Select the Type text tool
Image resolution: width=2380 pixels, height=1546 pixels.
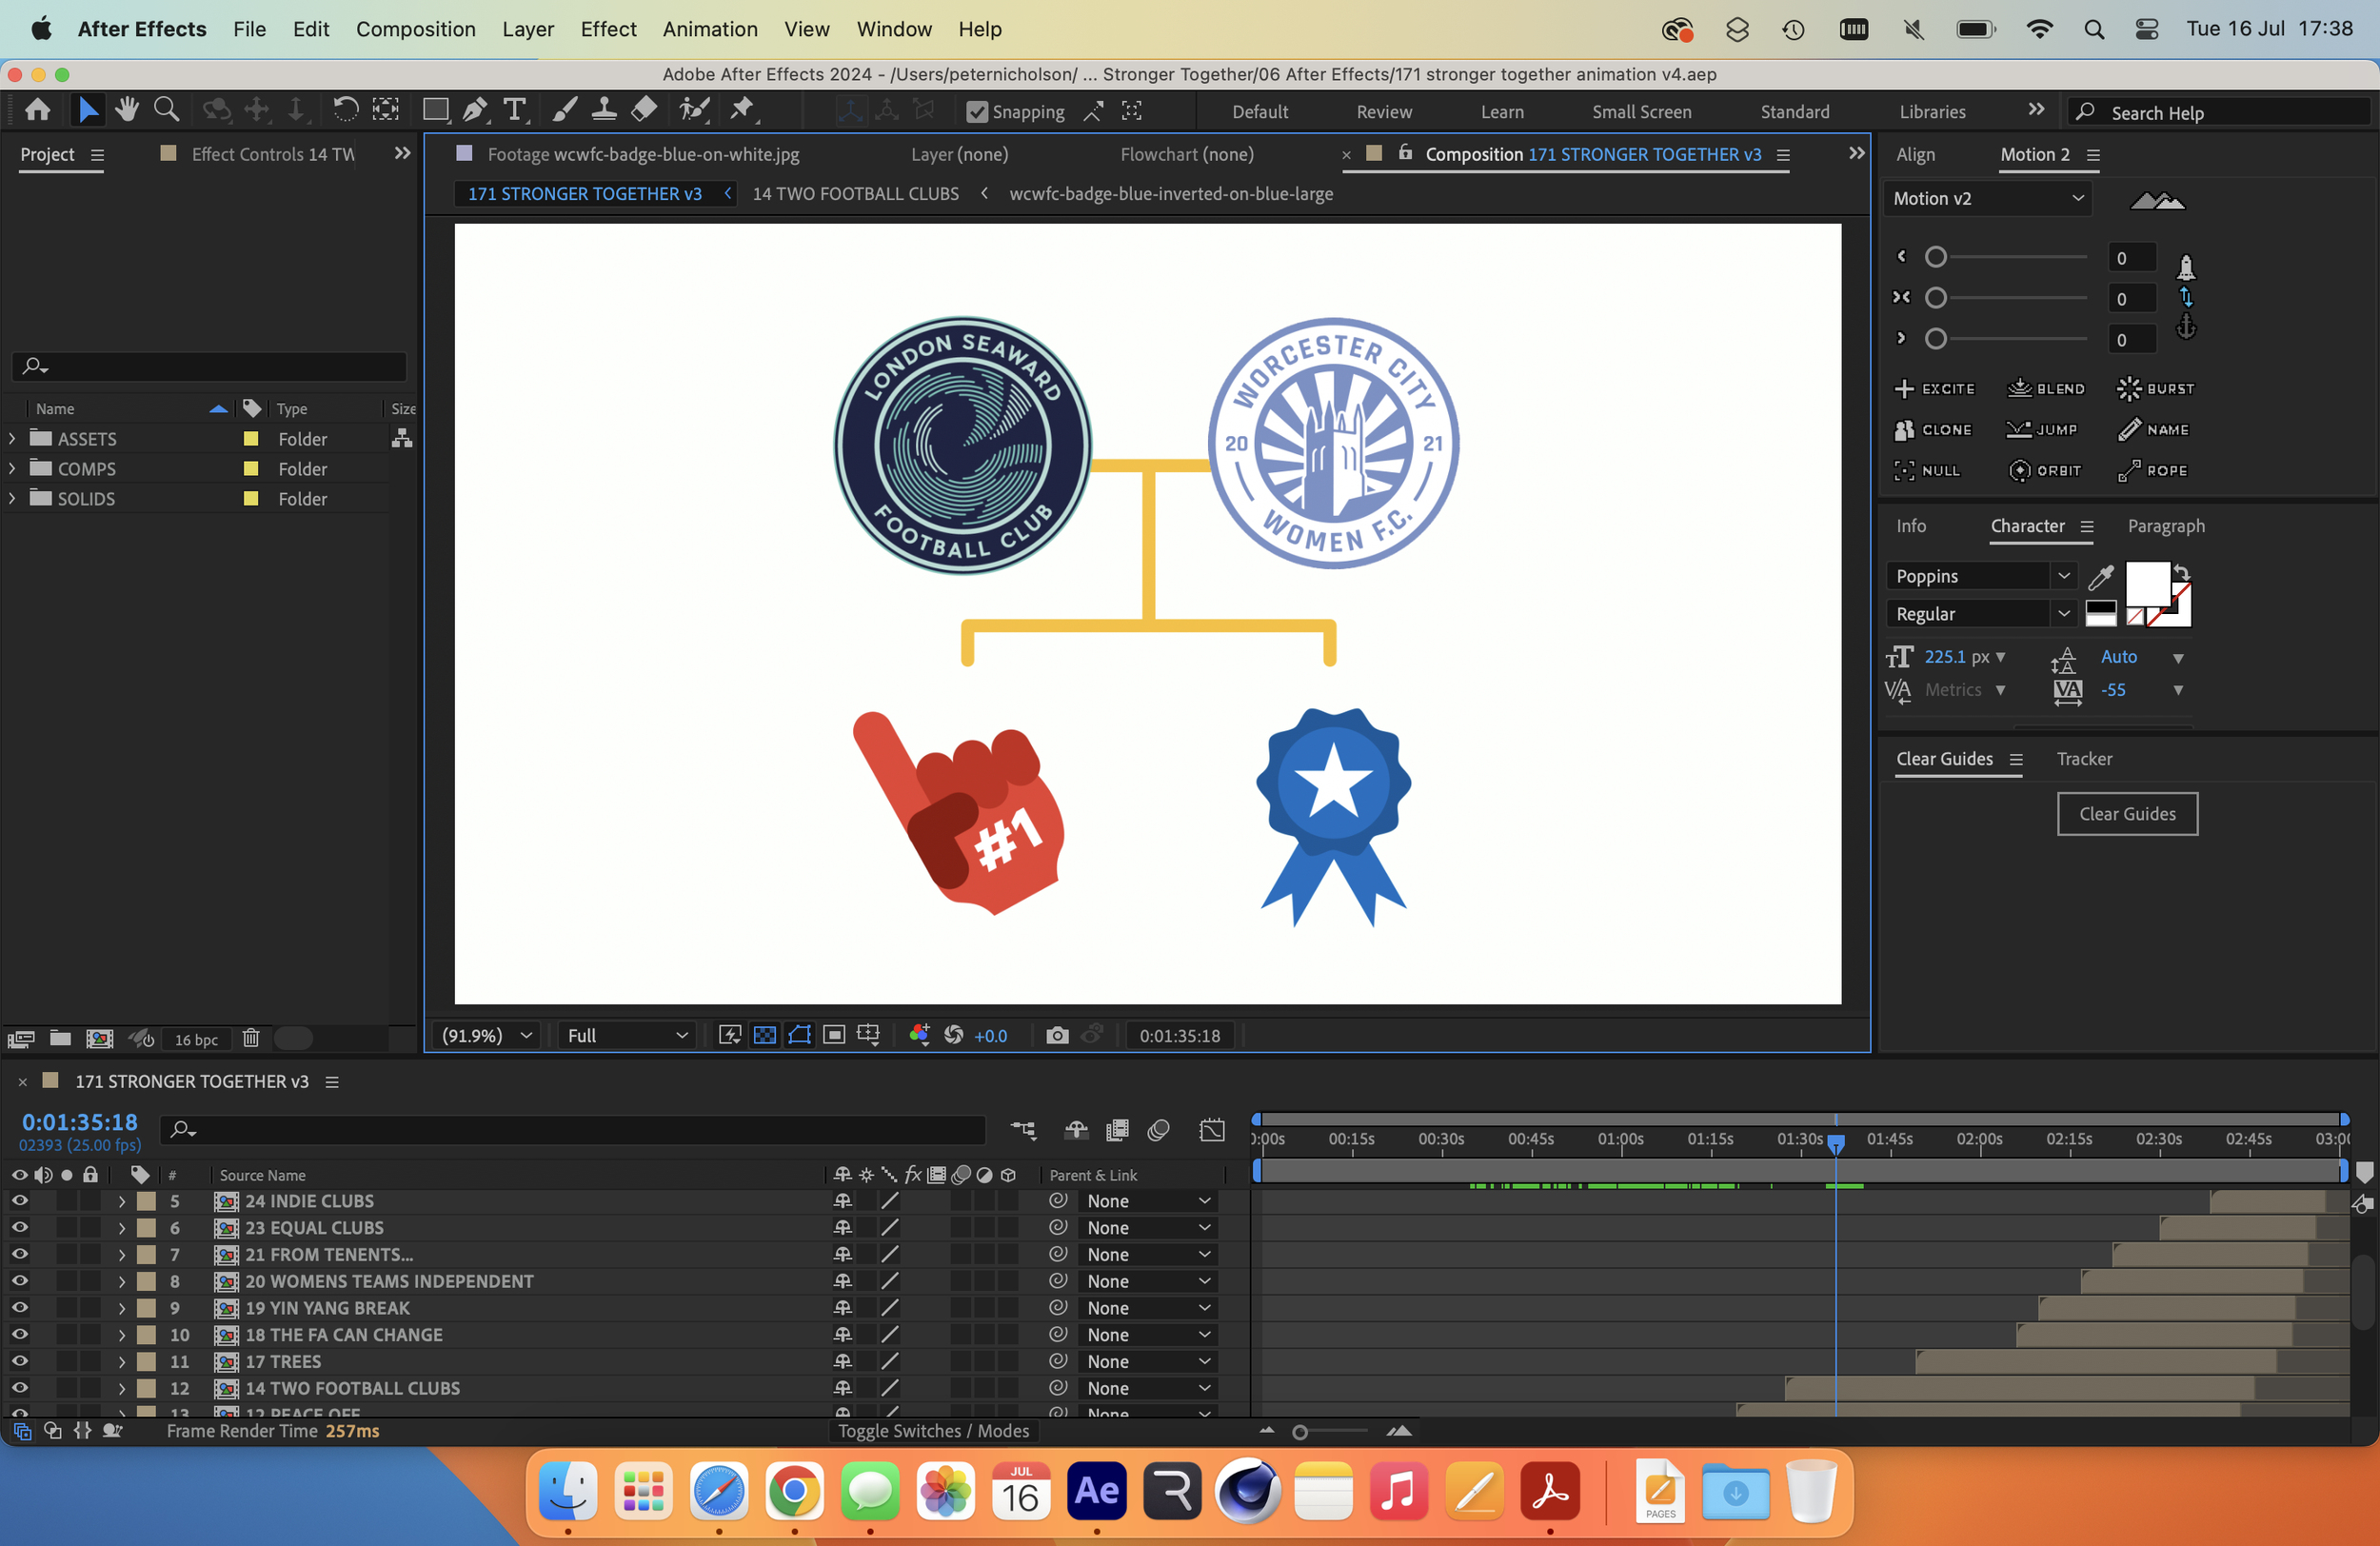pos(515,110)
